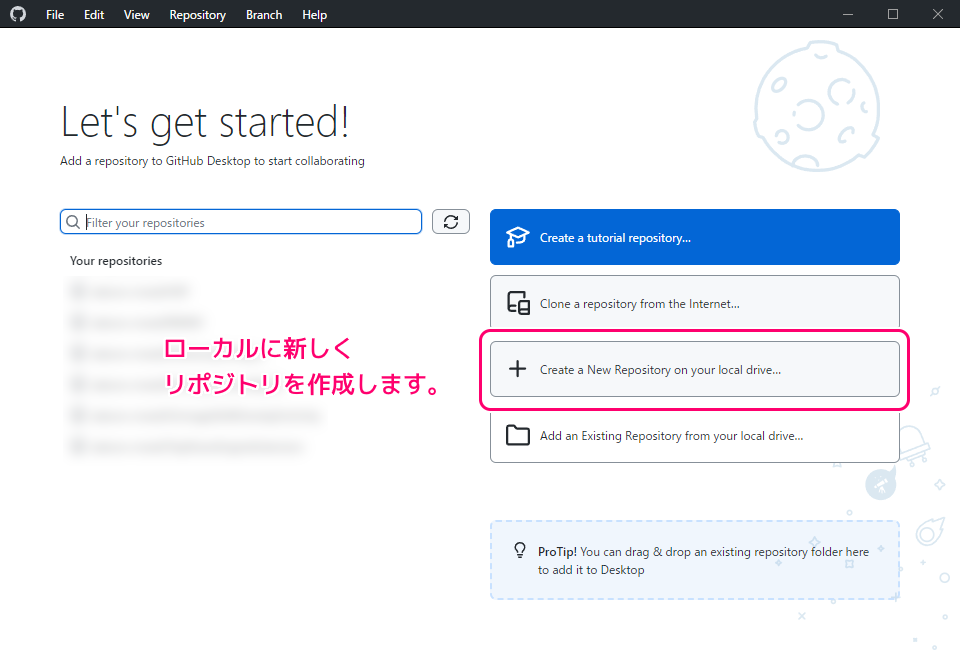Click the lightbulb ProTip icon
The image size is (960, 660).
[x=520, y=550]
